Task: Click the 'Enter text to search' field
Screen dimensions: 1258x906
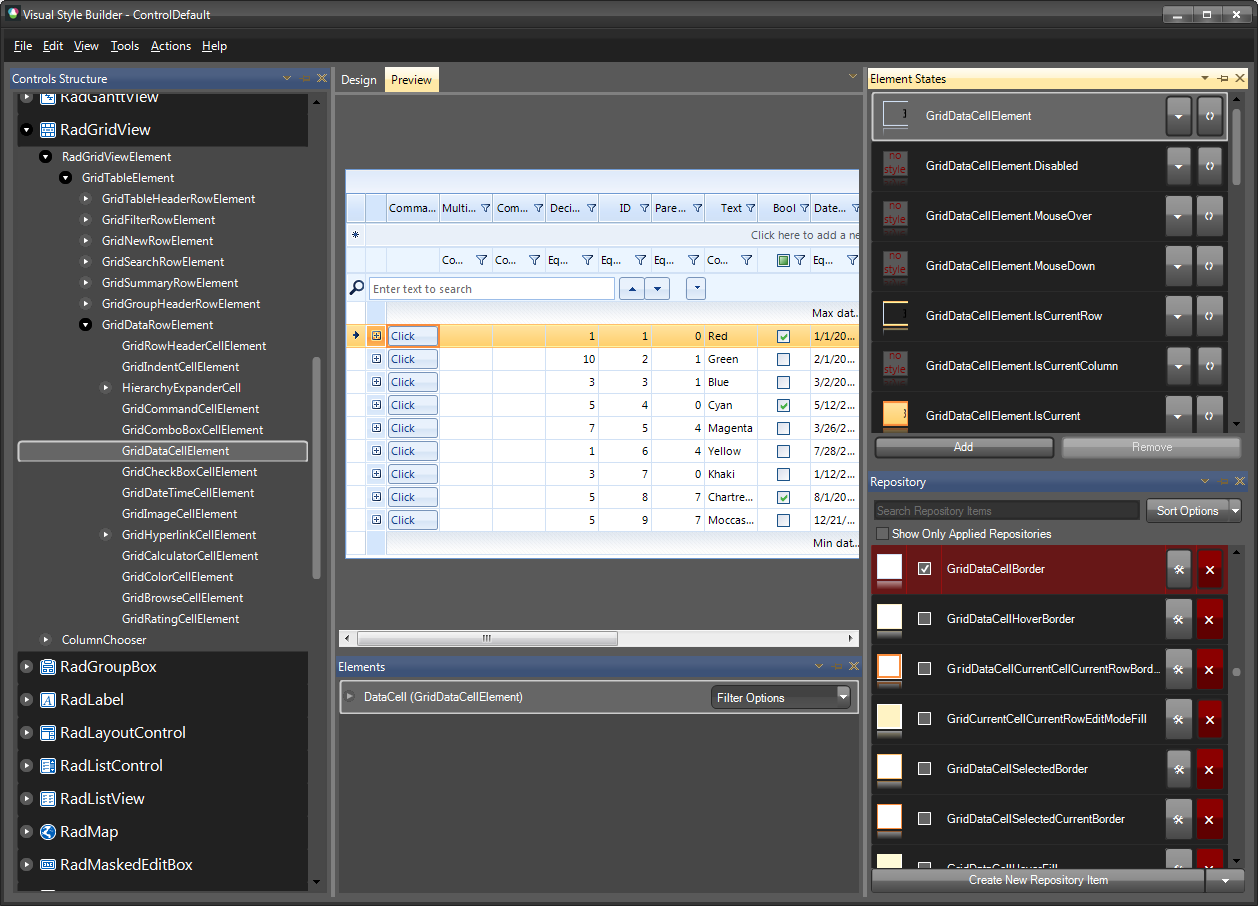Action: [492, 289]
